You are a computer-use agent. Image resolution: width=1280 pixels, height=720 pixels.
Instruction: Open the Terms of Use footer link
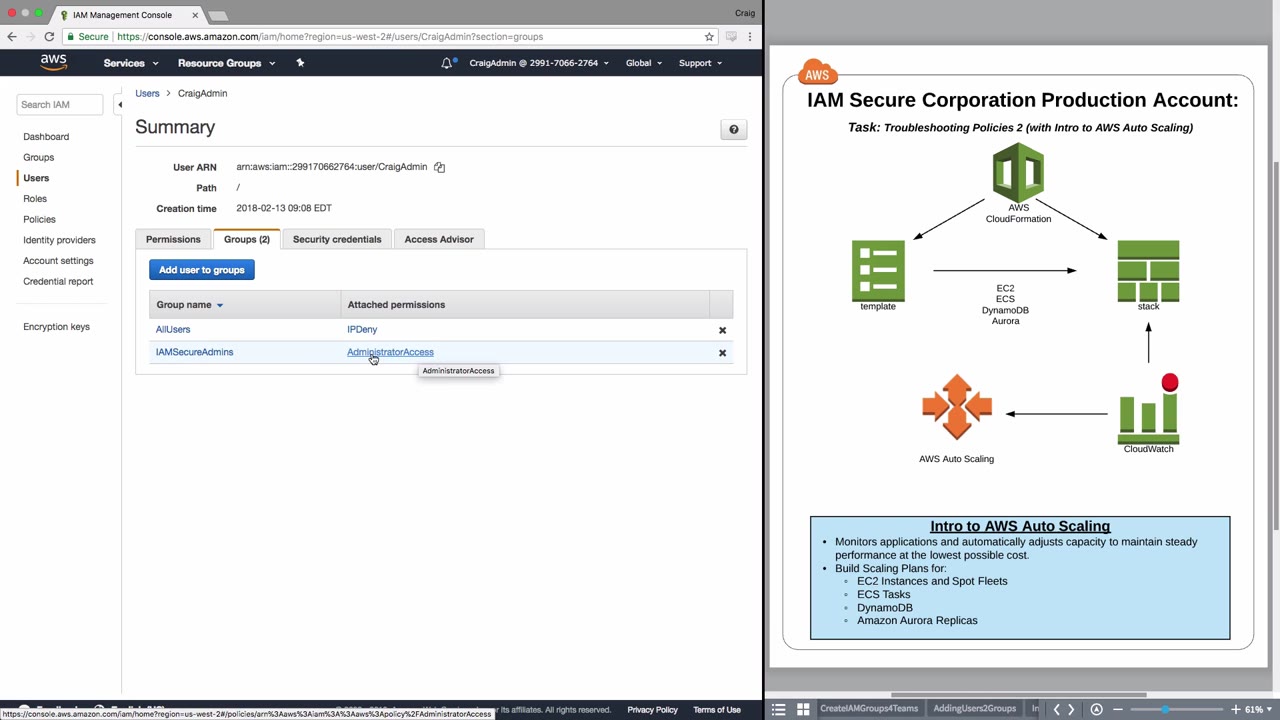point(717,710)
